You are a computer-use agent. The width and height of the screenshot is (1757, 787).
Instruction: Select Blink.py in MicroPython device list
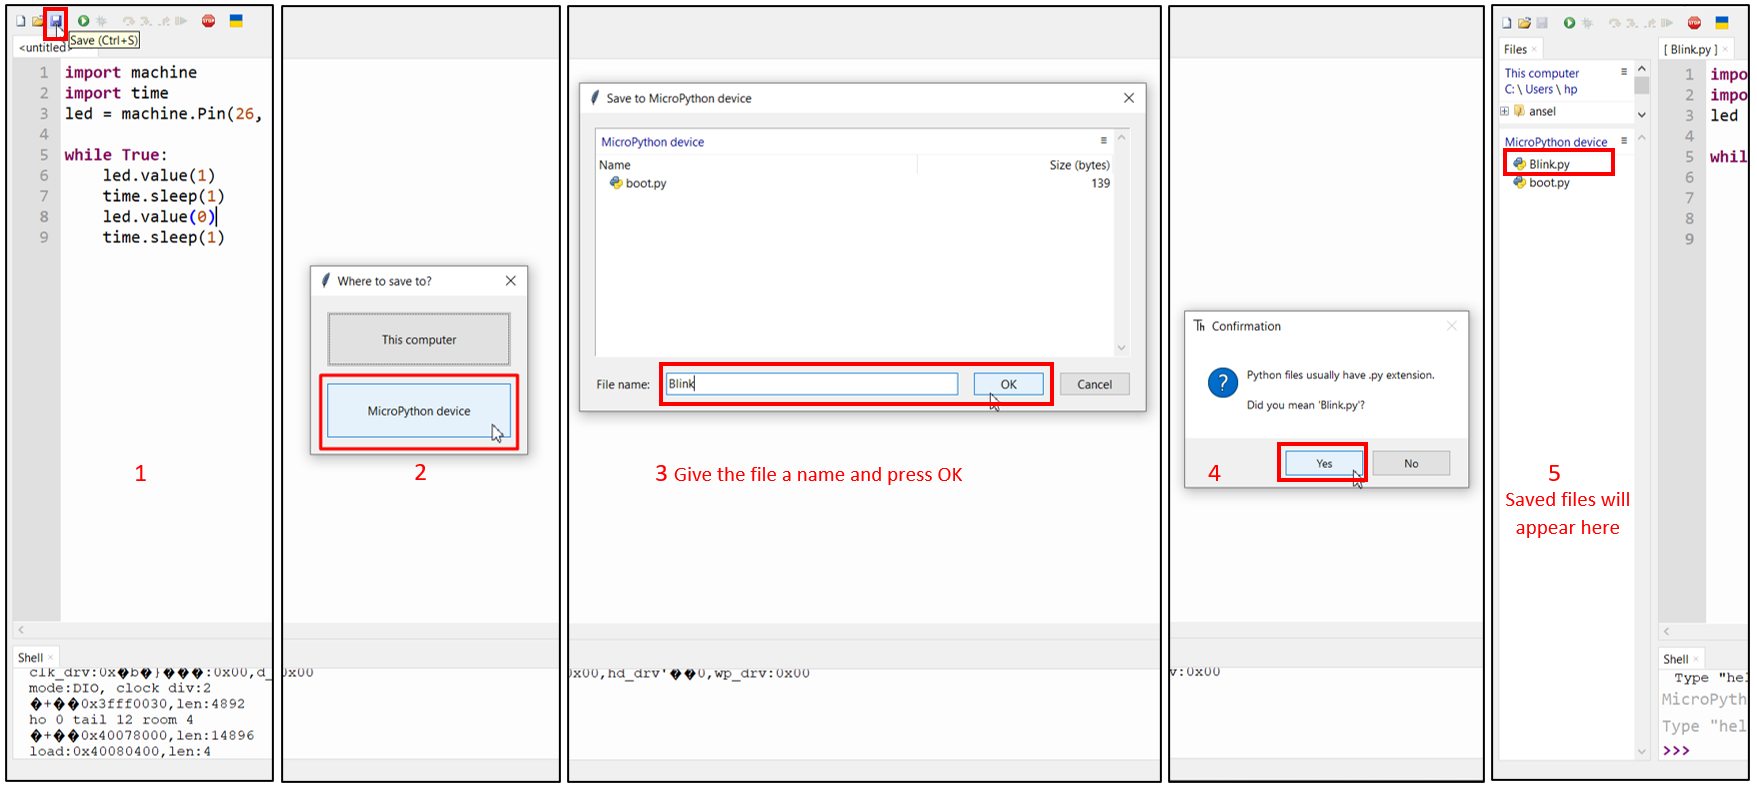(x=1549, y=164)
